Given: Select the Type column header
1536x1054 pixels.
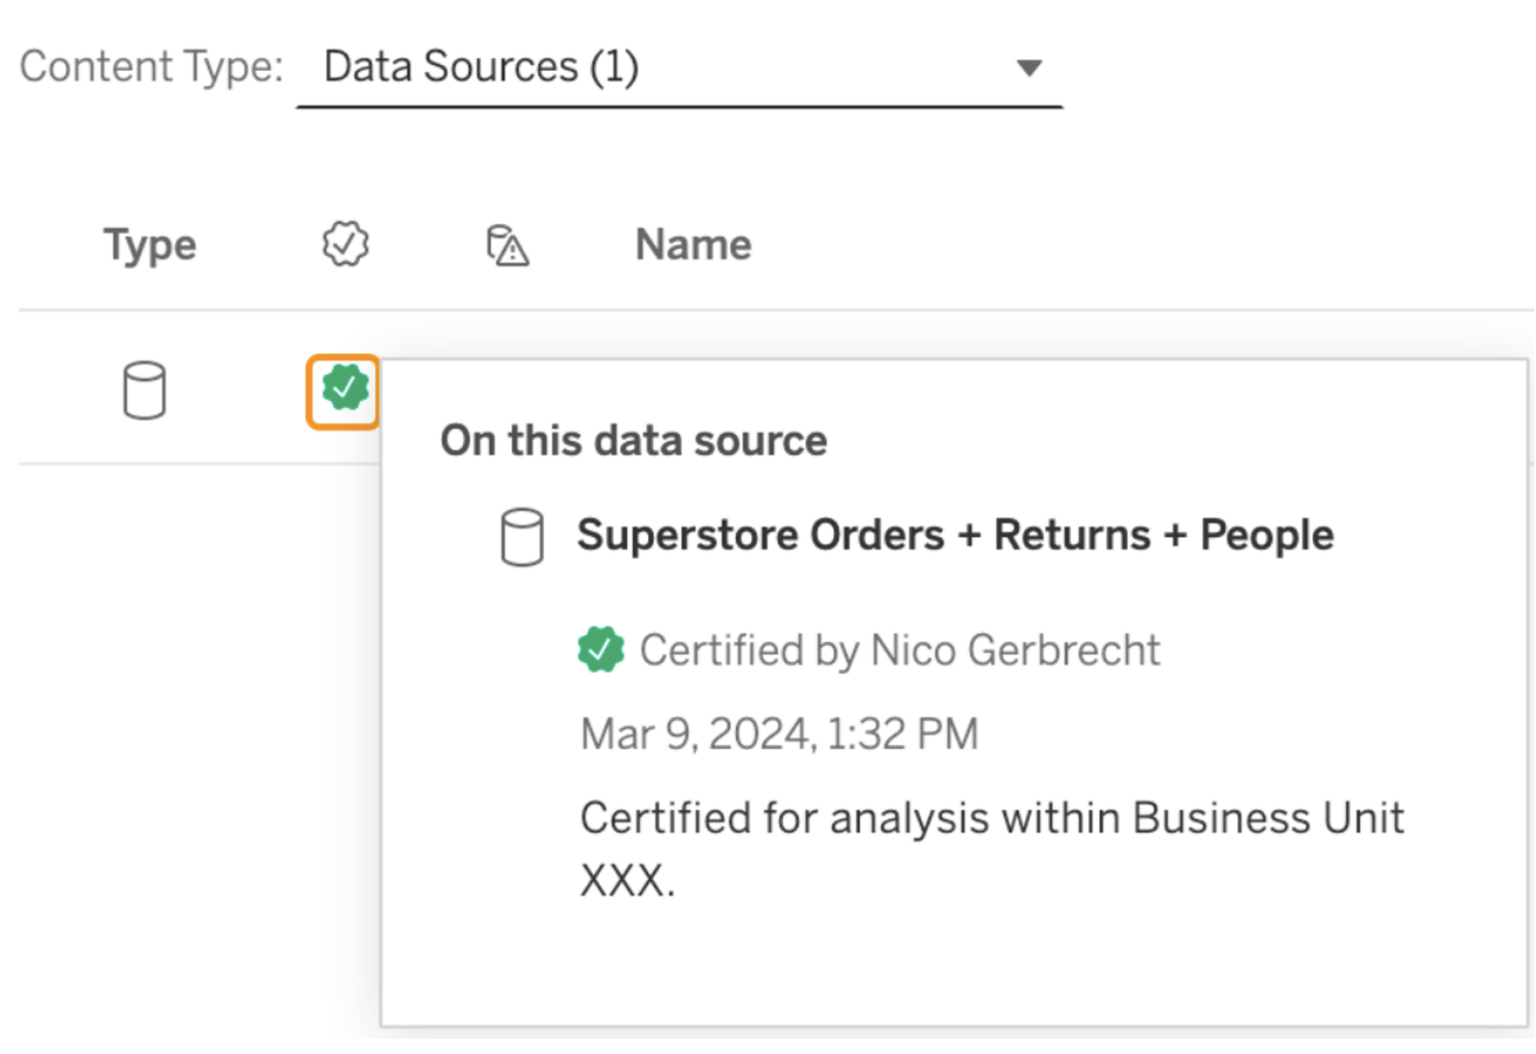Looking at the screenshot, I should click(149, 243).
